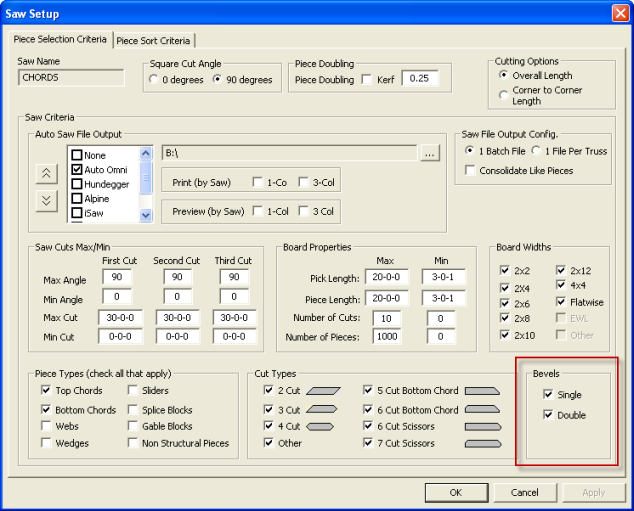Click the Saw Name CHORDS field
634x511 pixels.
click(x=71, y=78)
